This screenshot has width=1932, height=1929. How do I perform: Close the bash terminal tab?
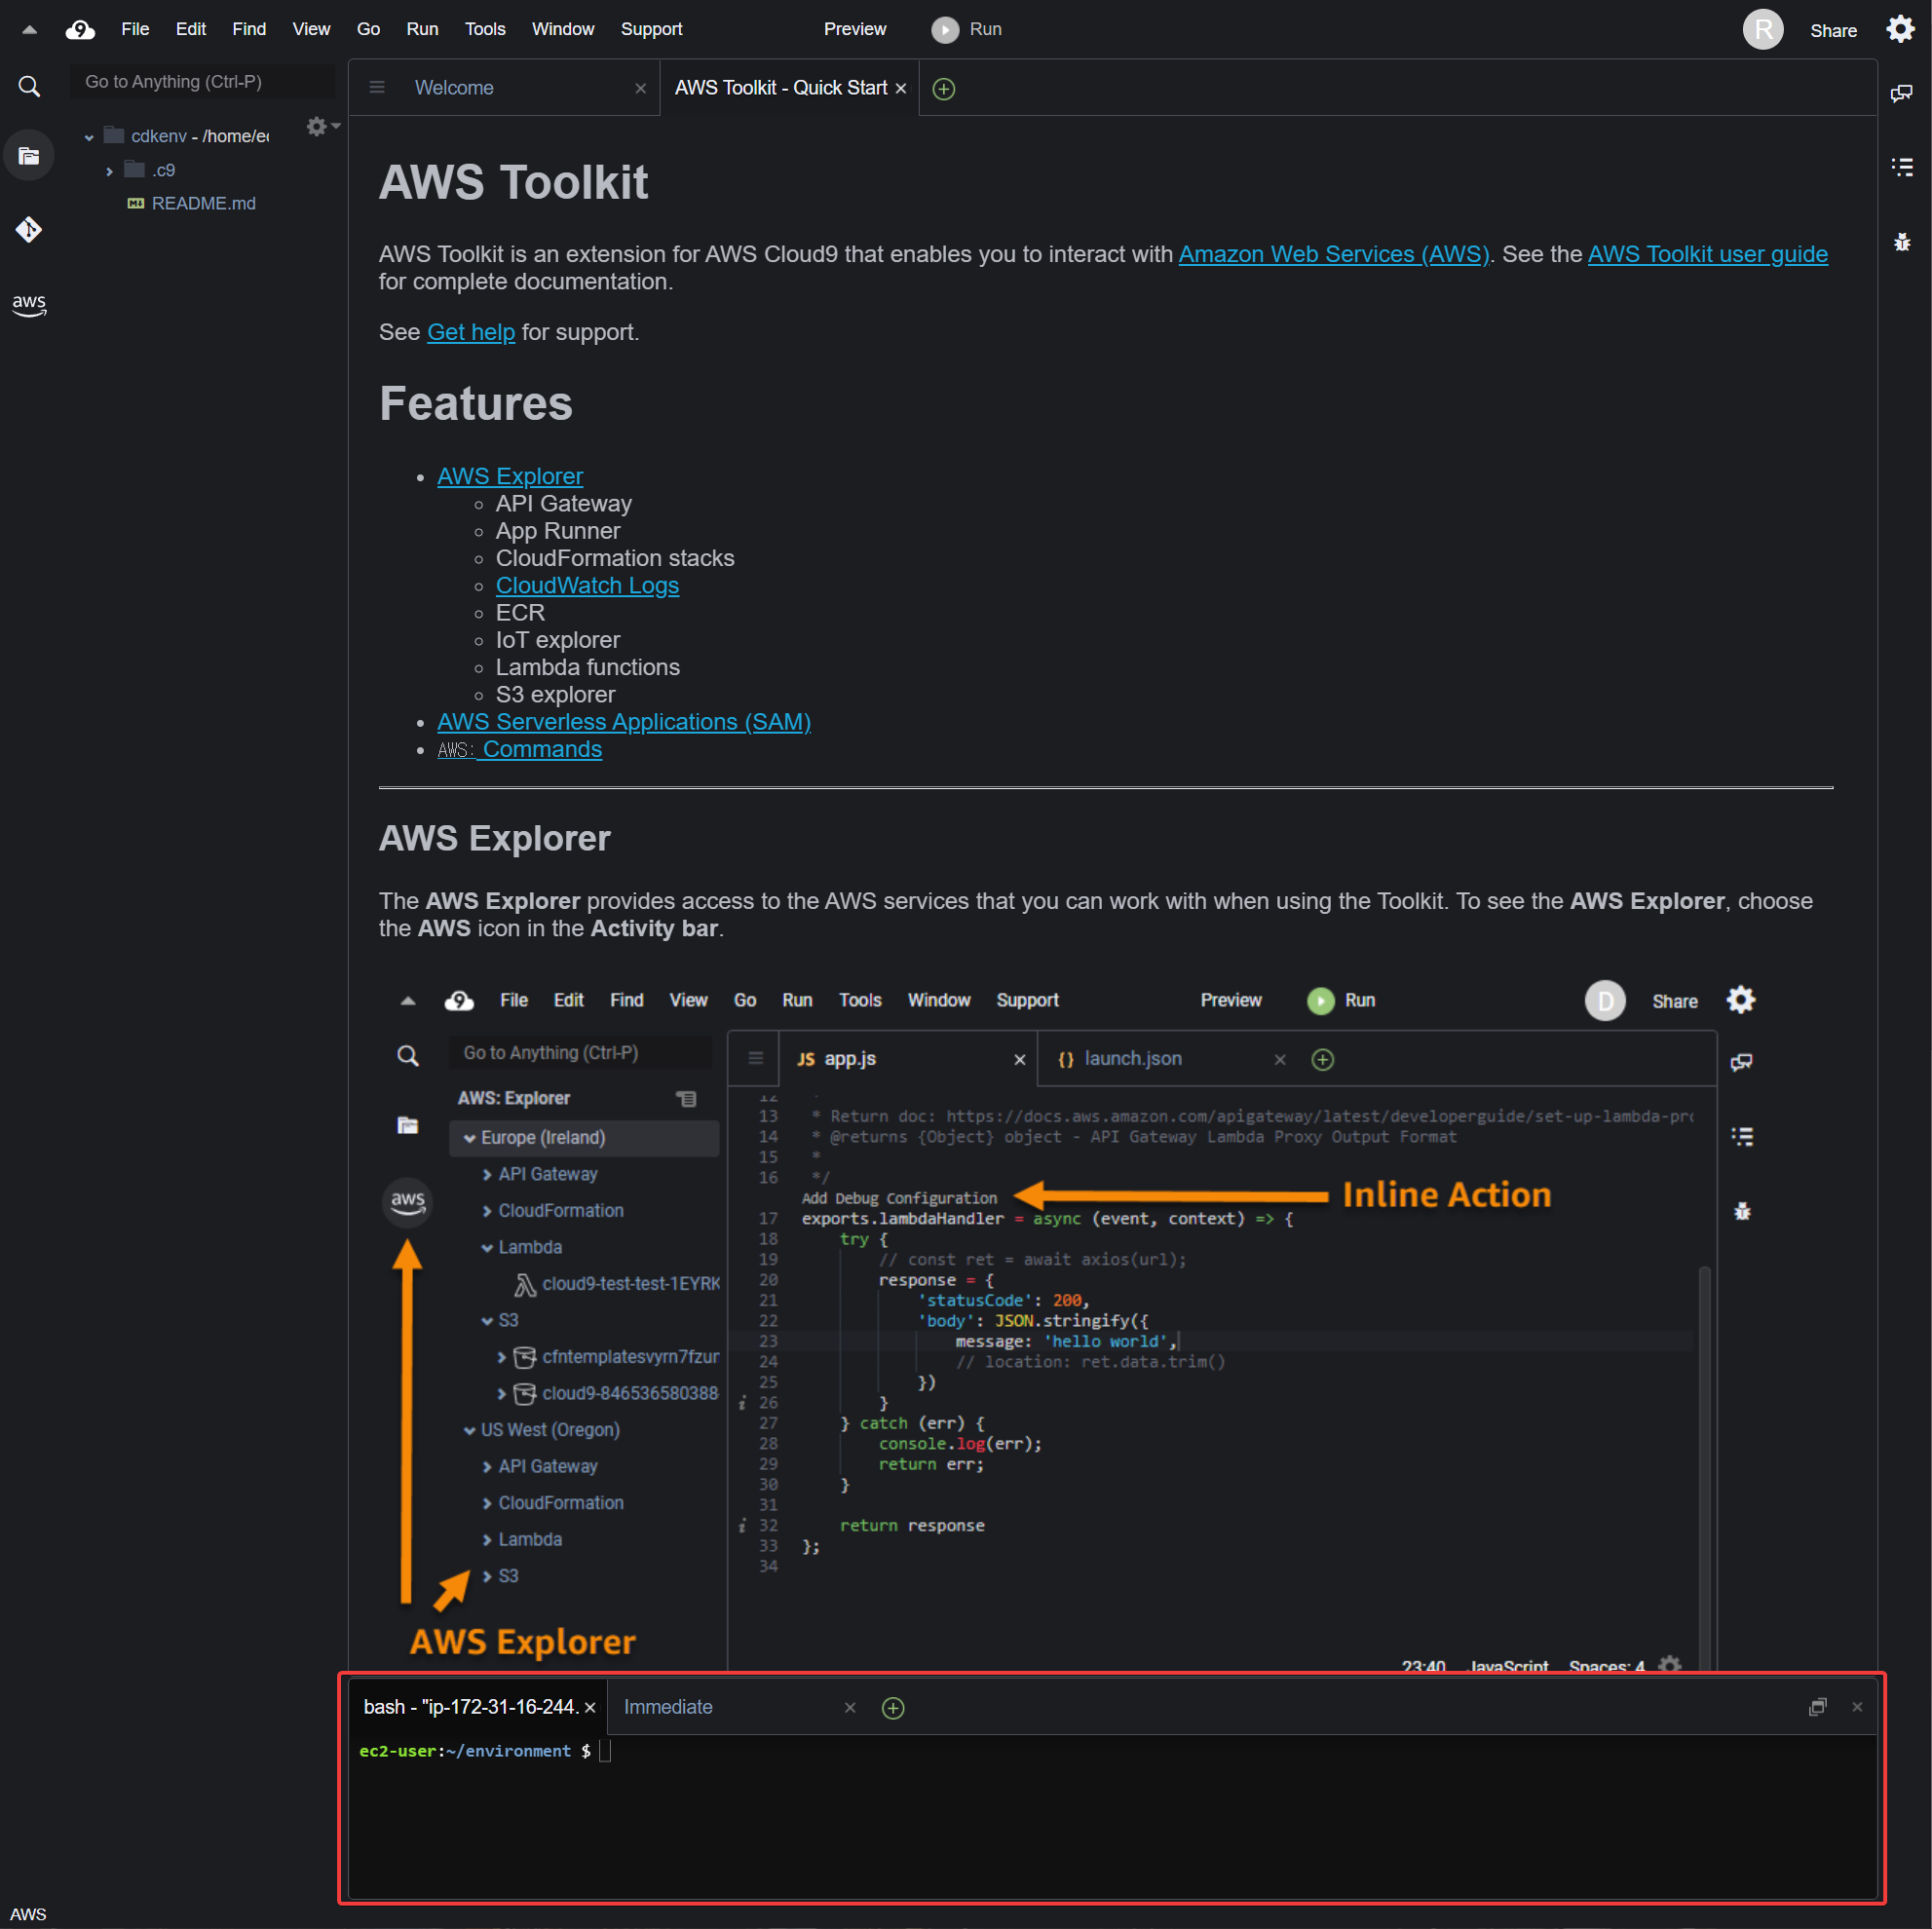click(x=590, y=1707)
